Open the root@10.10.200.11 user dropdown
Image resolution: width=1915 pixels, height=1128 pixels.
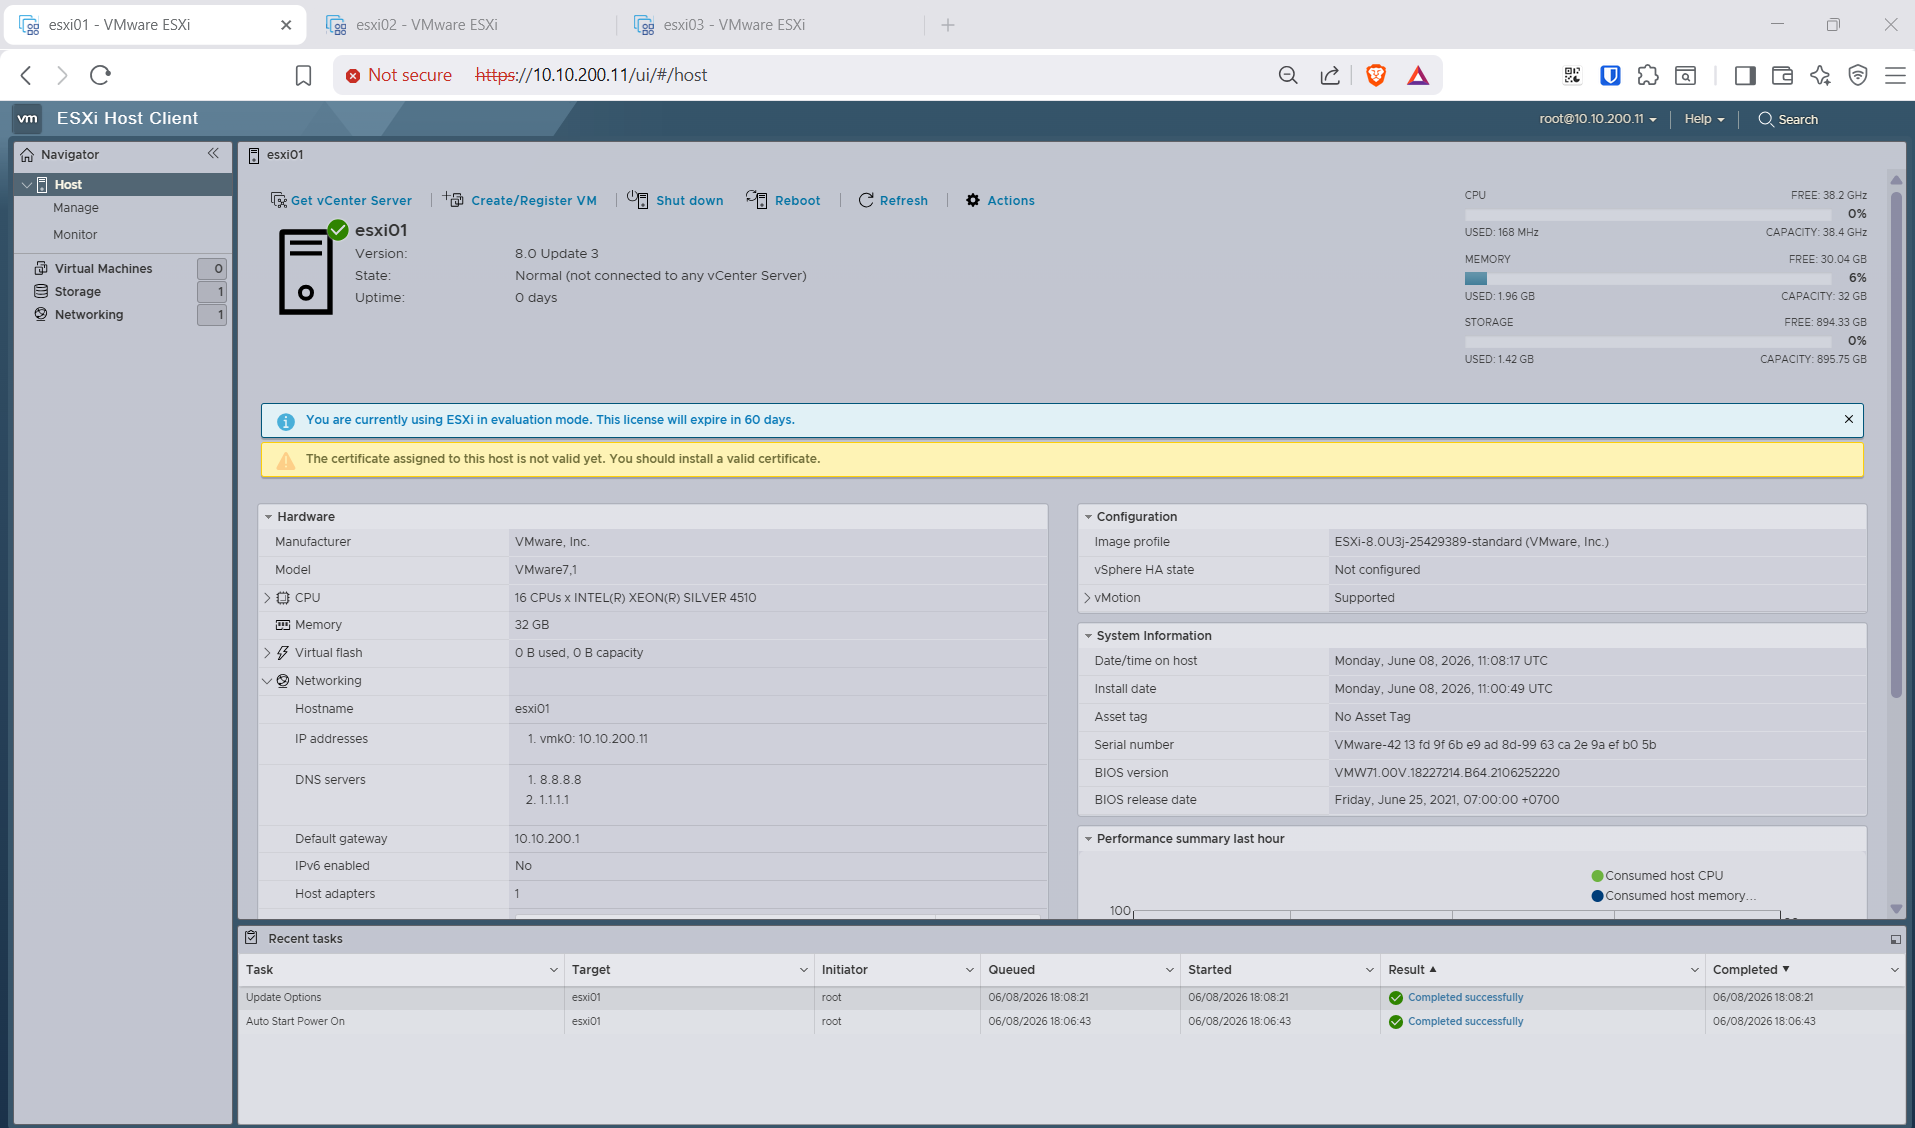(x=1598, y=119)
